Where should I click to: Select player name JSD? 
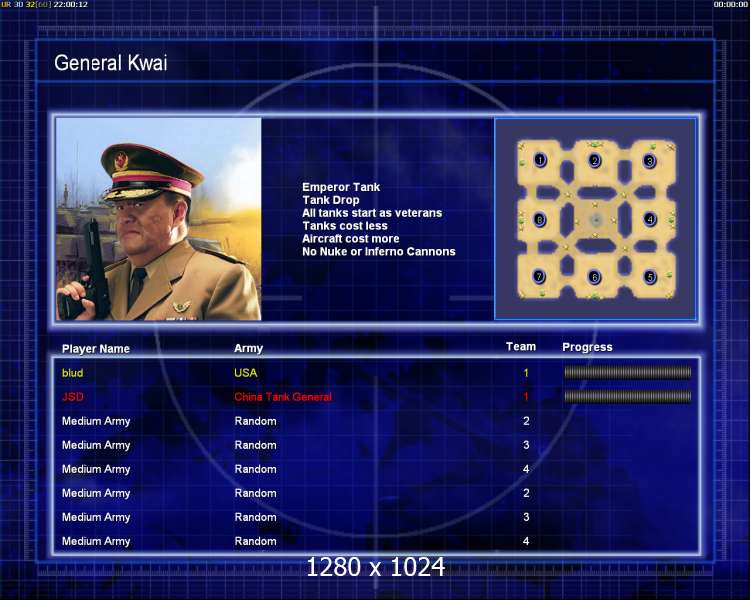tap(73, 397)
